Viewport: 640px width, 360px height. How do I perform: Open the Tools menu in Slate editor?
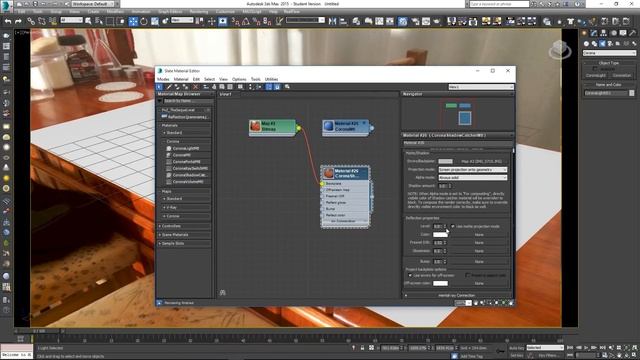pyautogui.click(x=256, y=79)
